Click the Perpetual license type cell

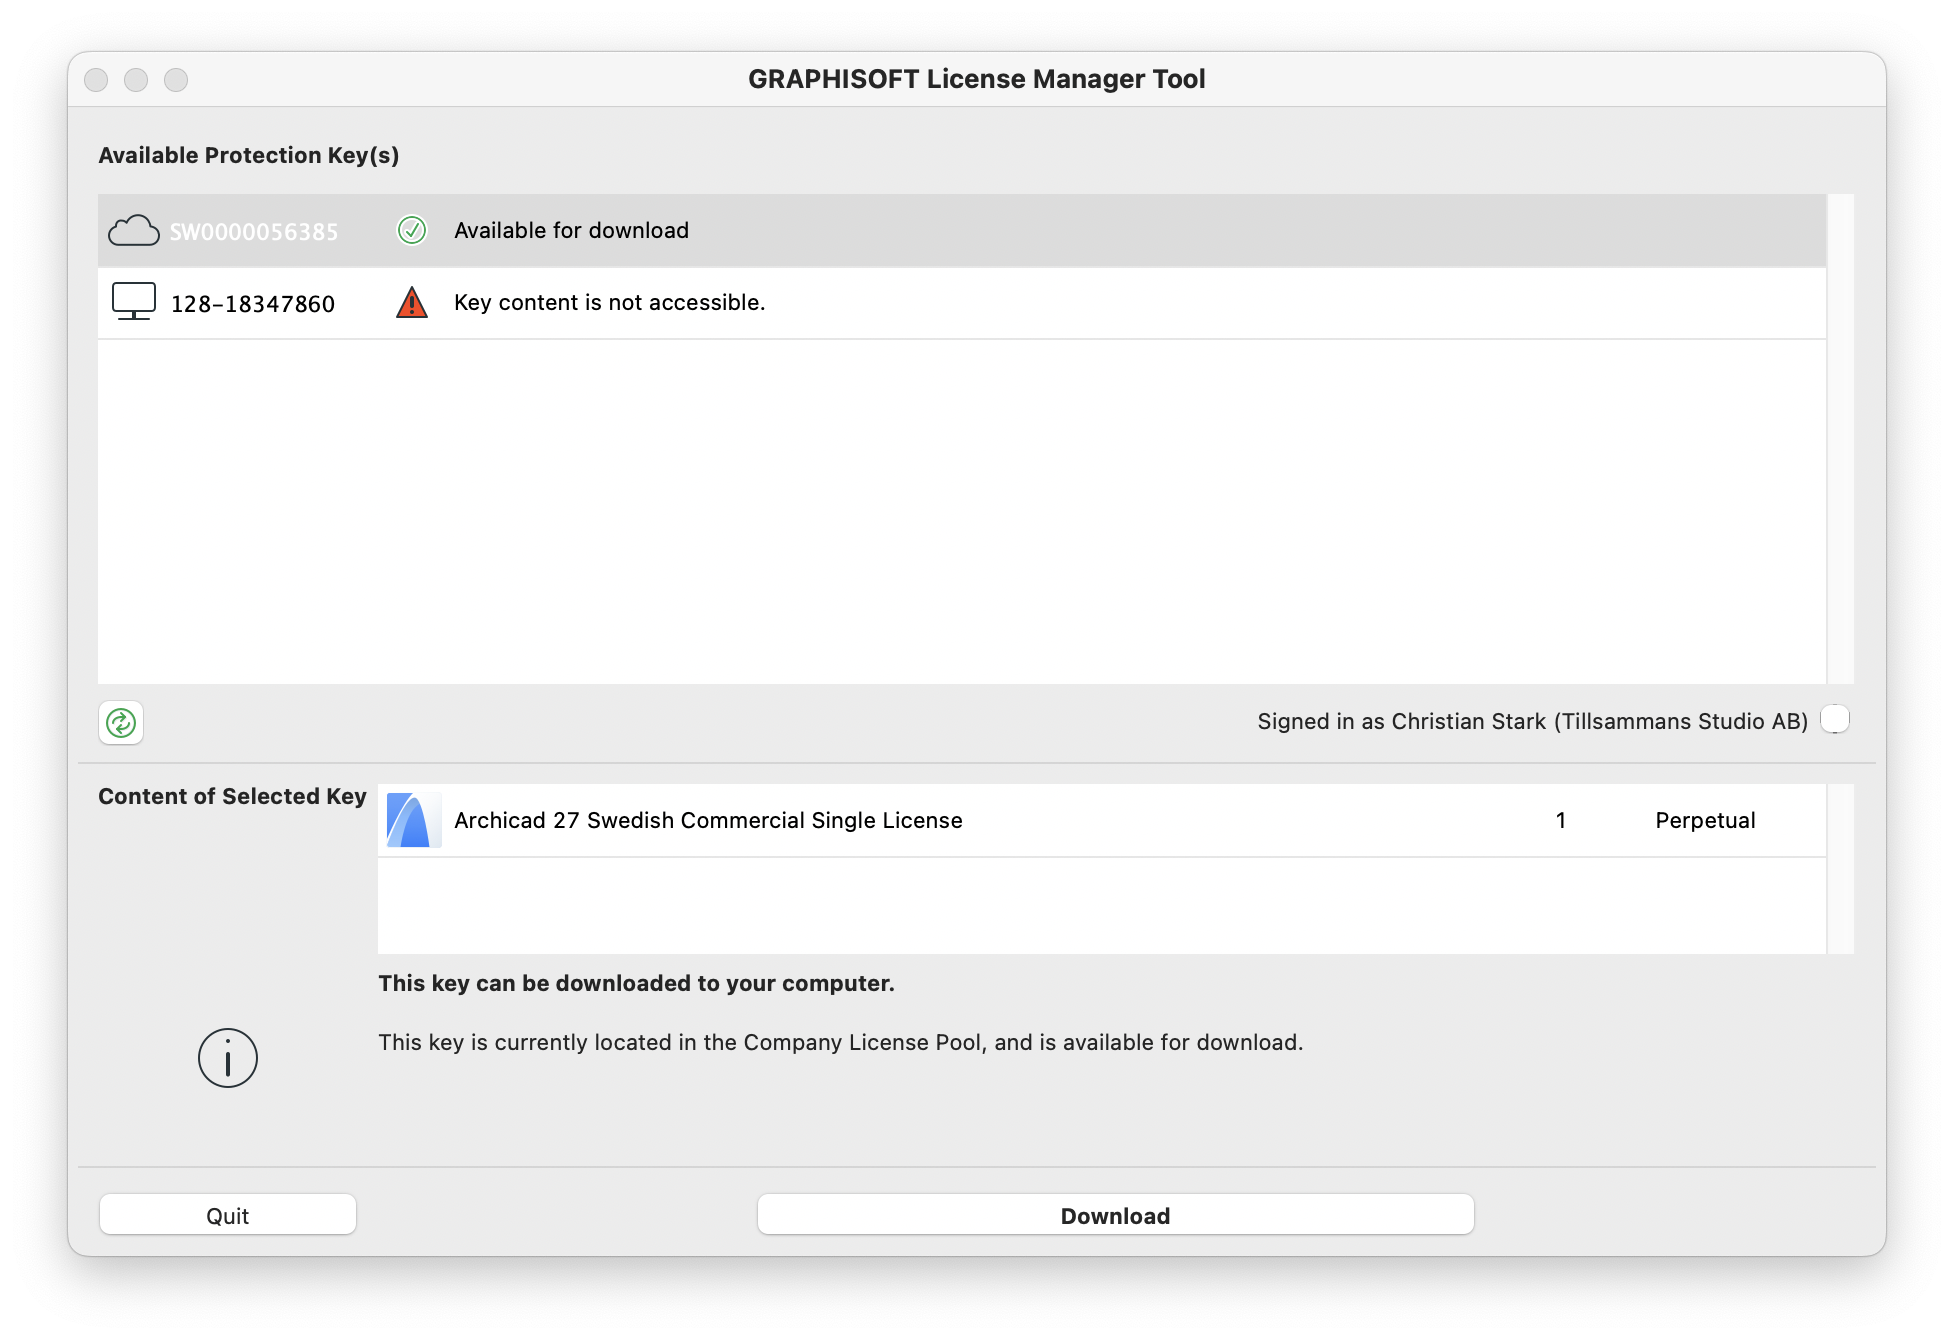tap(1705, 821)
